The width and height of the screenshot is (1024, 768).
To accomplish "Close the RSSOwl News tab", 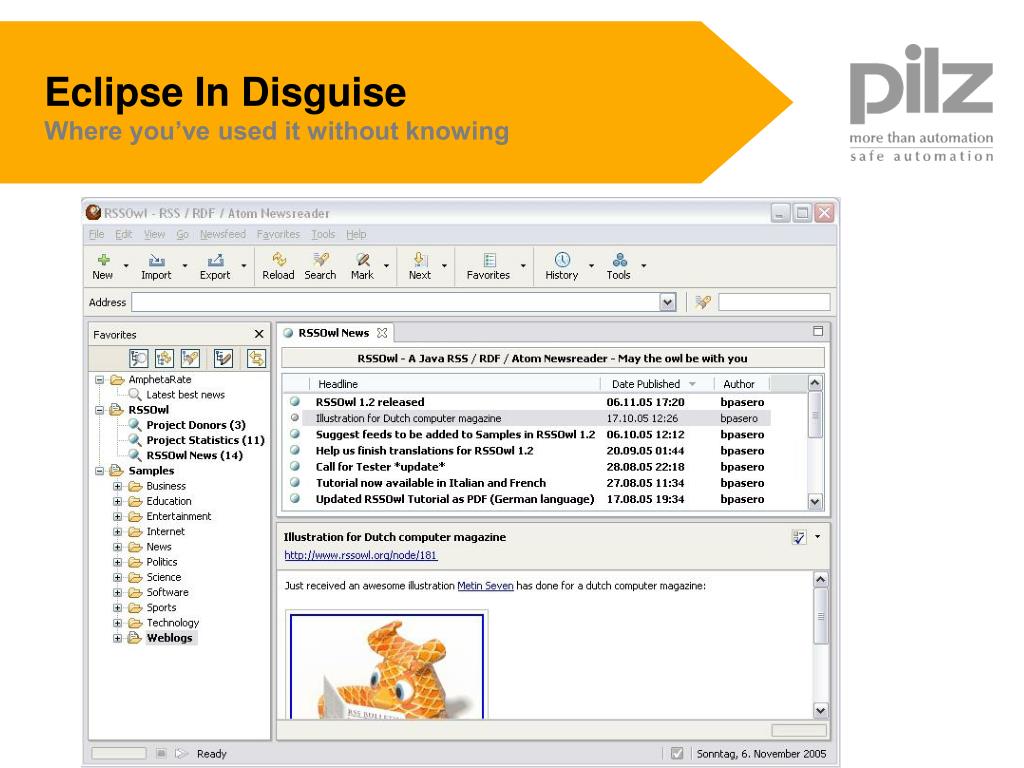I will tap(382, 333).
